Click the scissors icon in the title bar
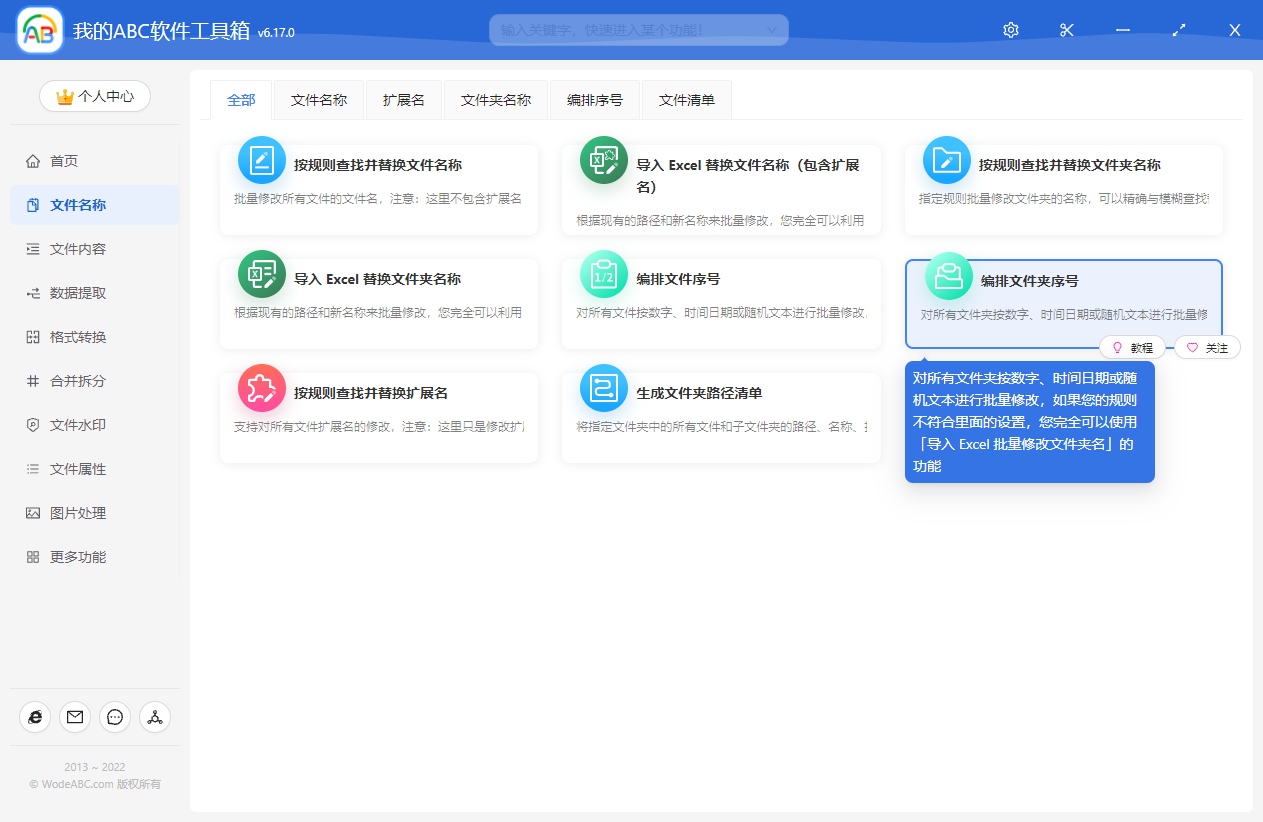 1066,30
